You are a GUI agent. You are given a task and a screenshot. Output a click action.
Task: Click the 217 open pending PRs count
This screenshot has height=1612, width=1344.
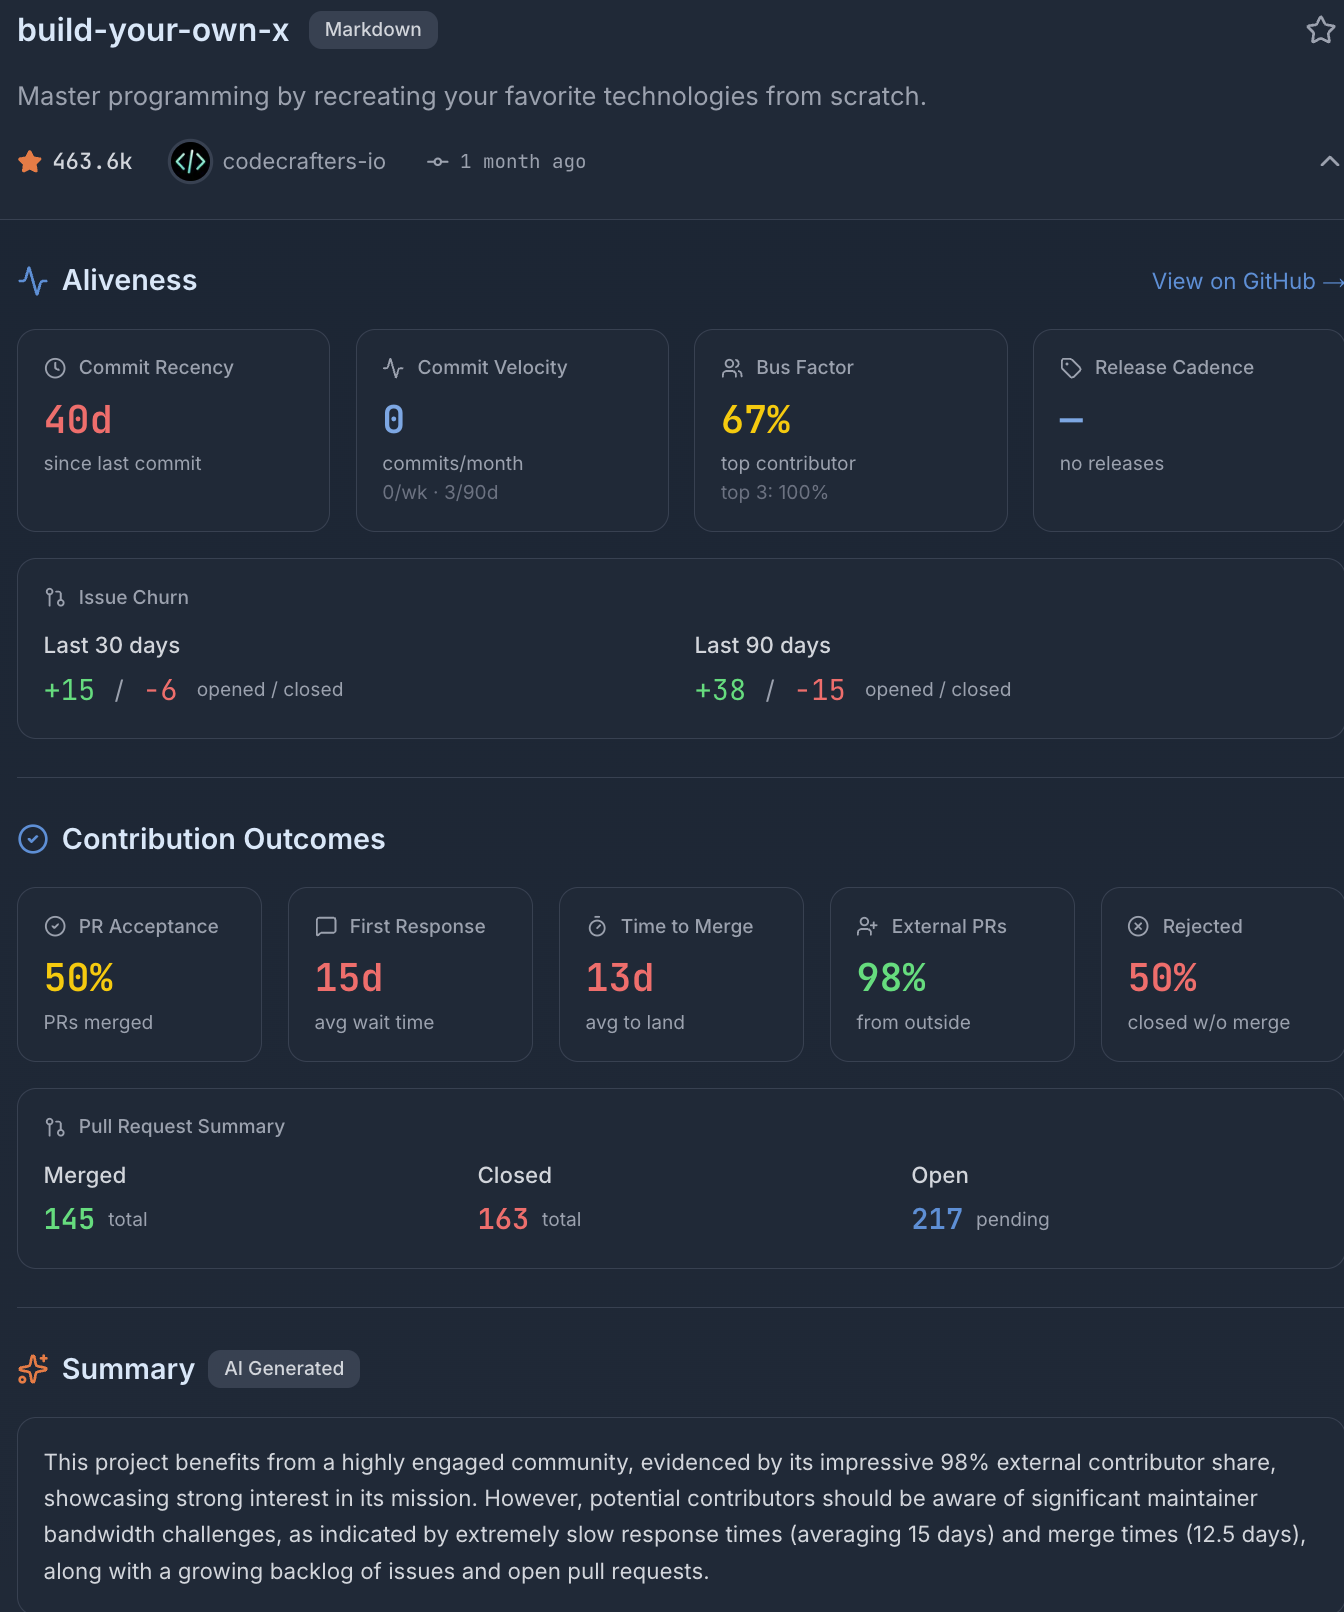click(937, 1219)
